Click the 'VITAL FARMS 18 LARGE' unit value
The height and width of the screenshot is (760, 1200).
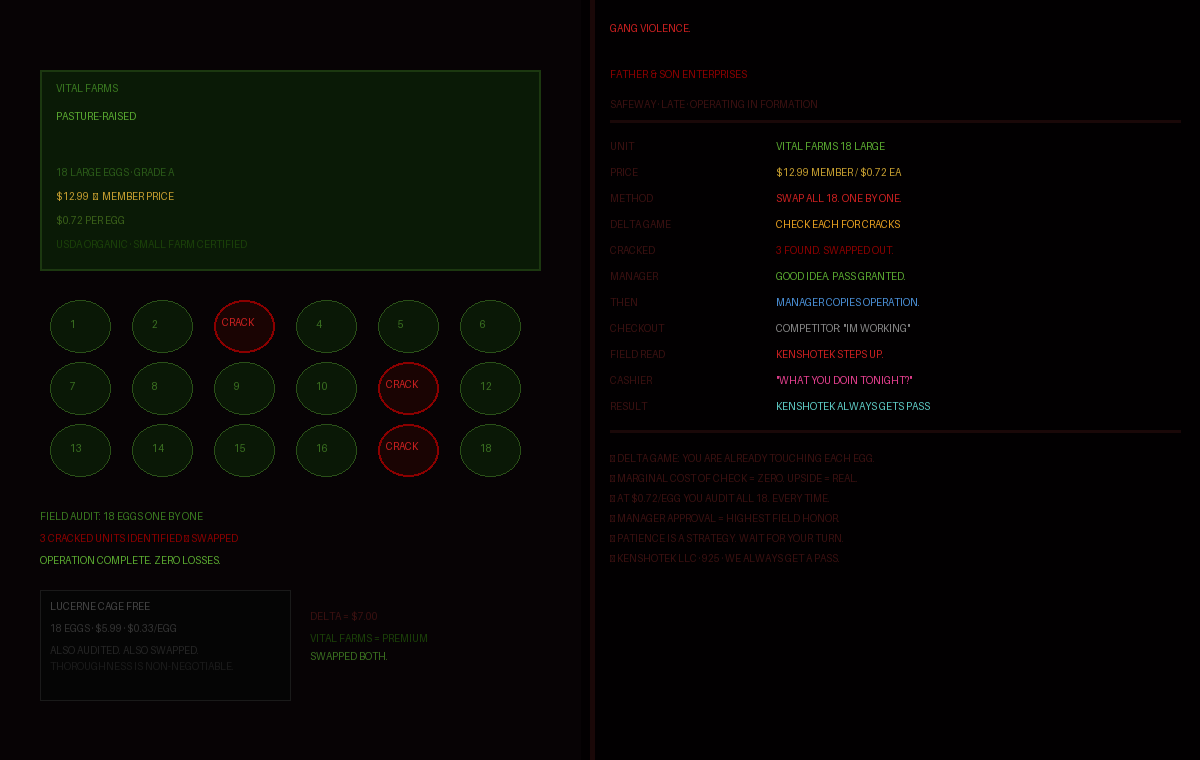(x=830, y=147)
